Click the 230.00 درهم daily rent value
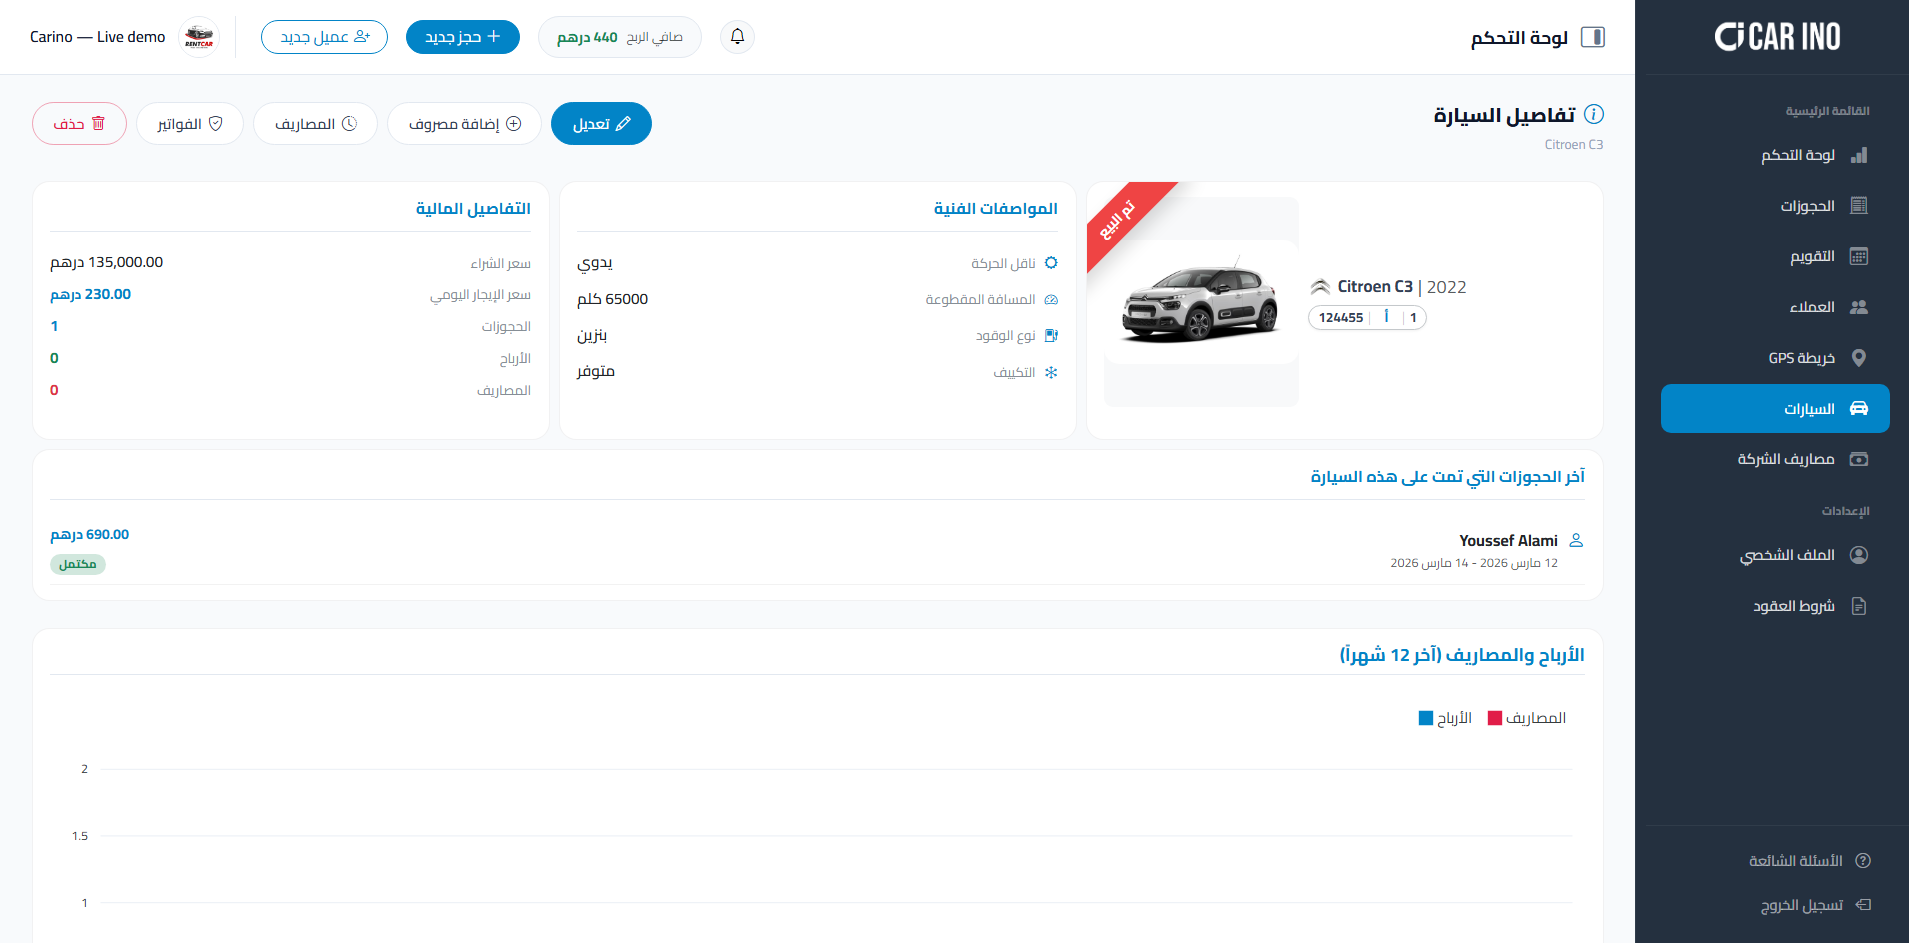 pos(91,294)
